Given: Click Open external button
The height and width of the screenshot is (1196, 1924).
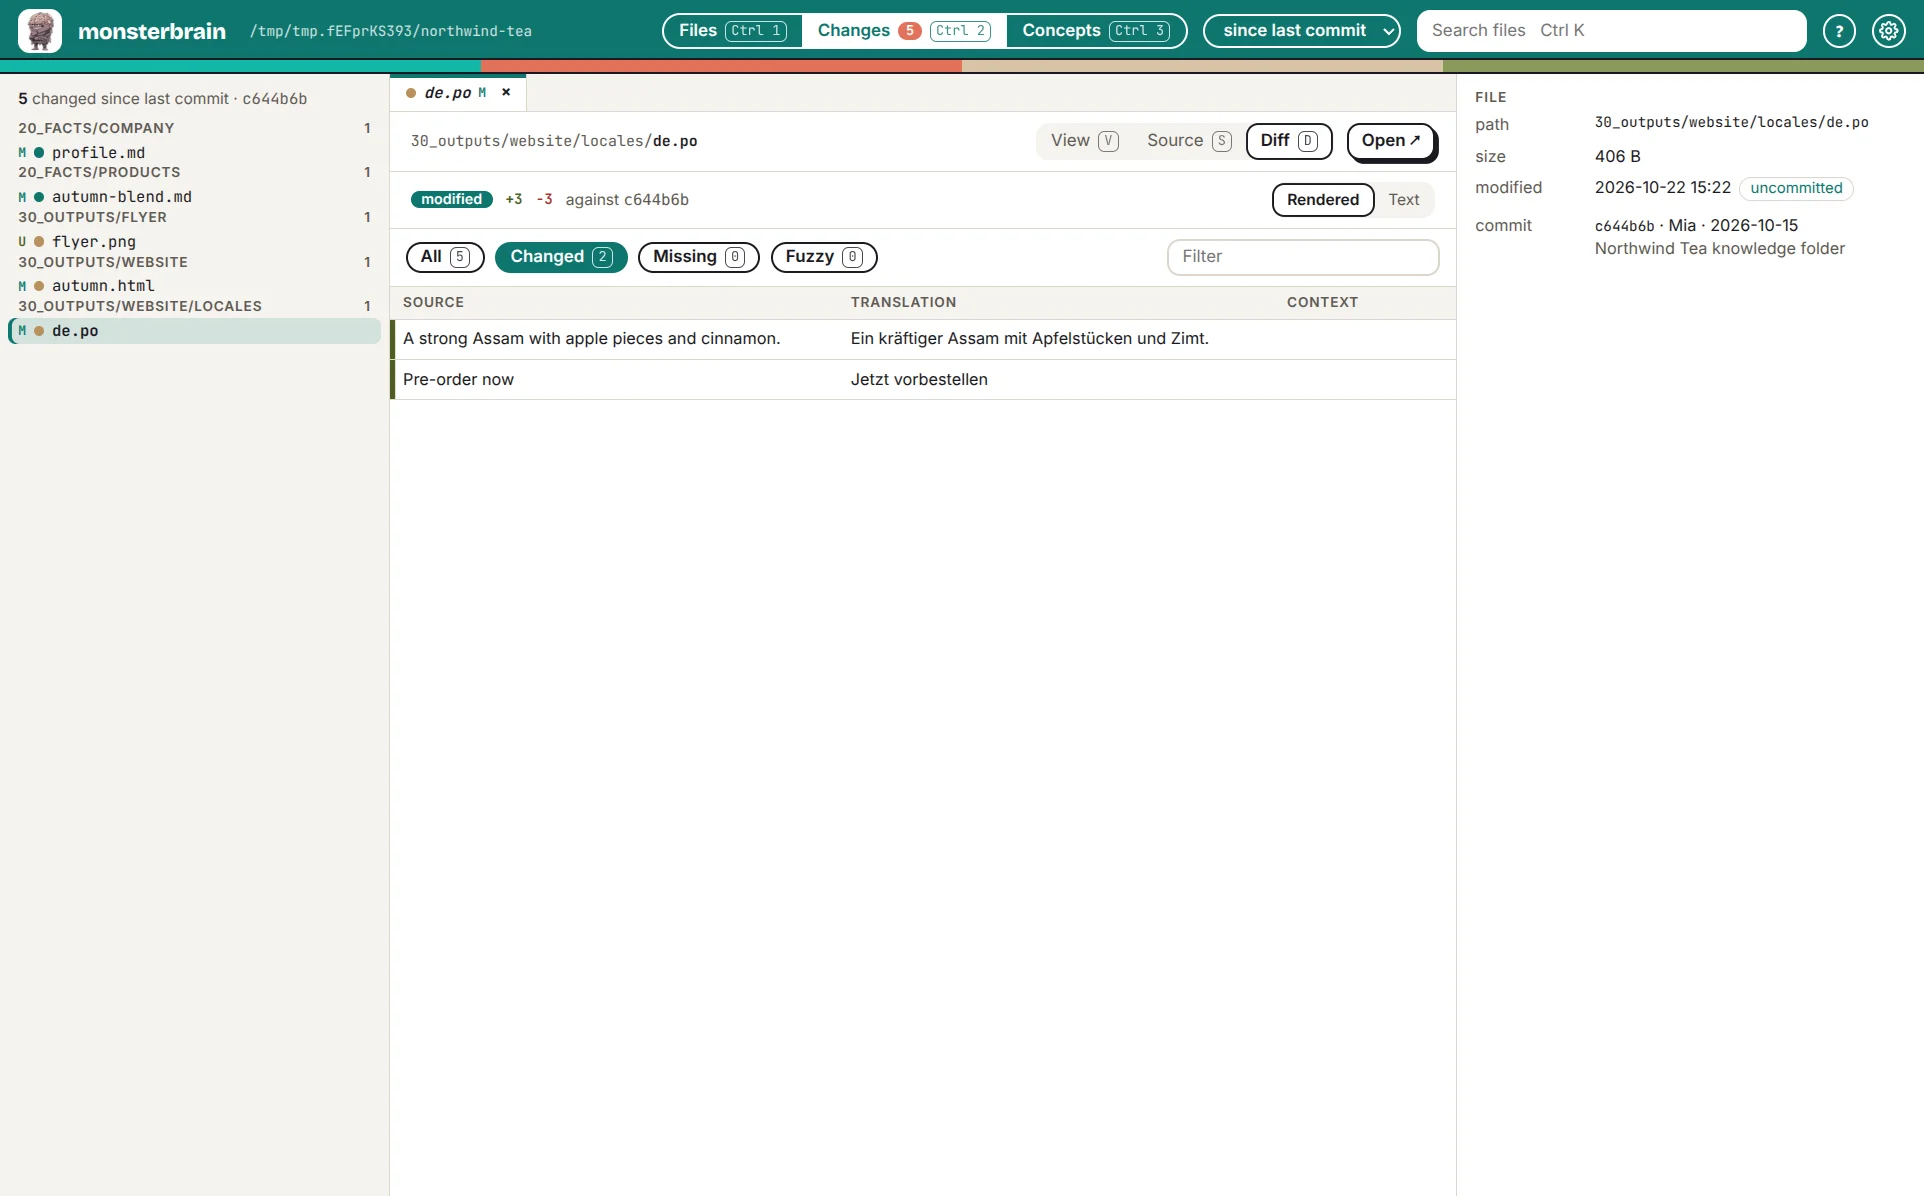Looking at the screenshot, I should tap(1391, 141).
